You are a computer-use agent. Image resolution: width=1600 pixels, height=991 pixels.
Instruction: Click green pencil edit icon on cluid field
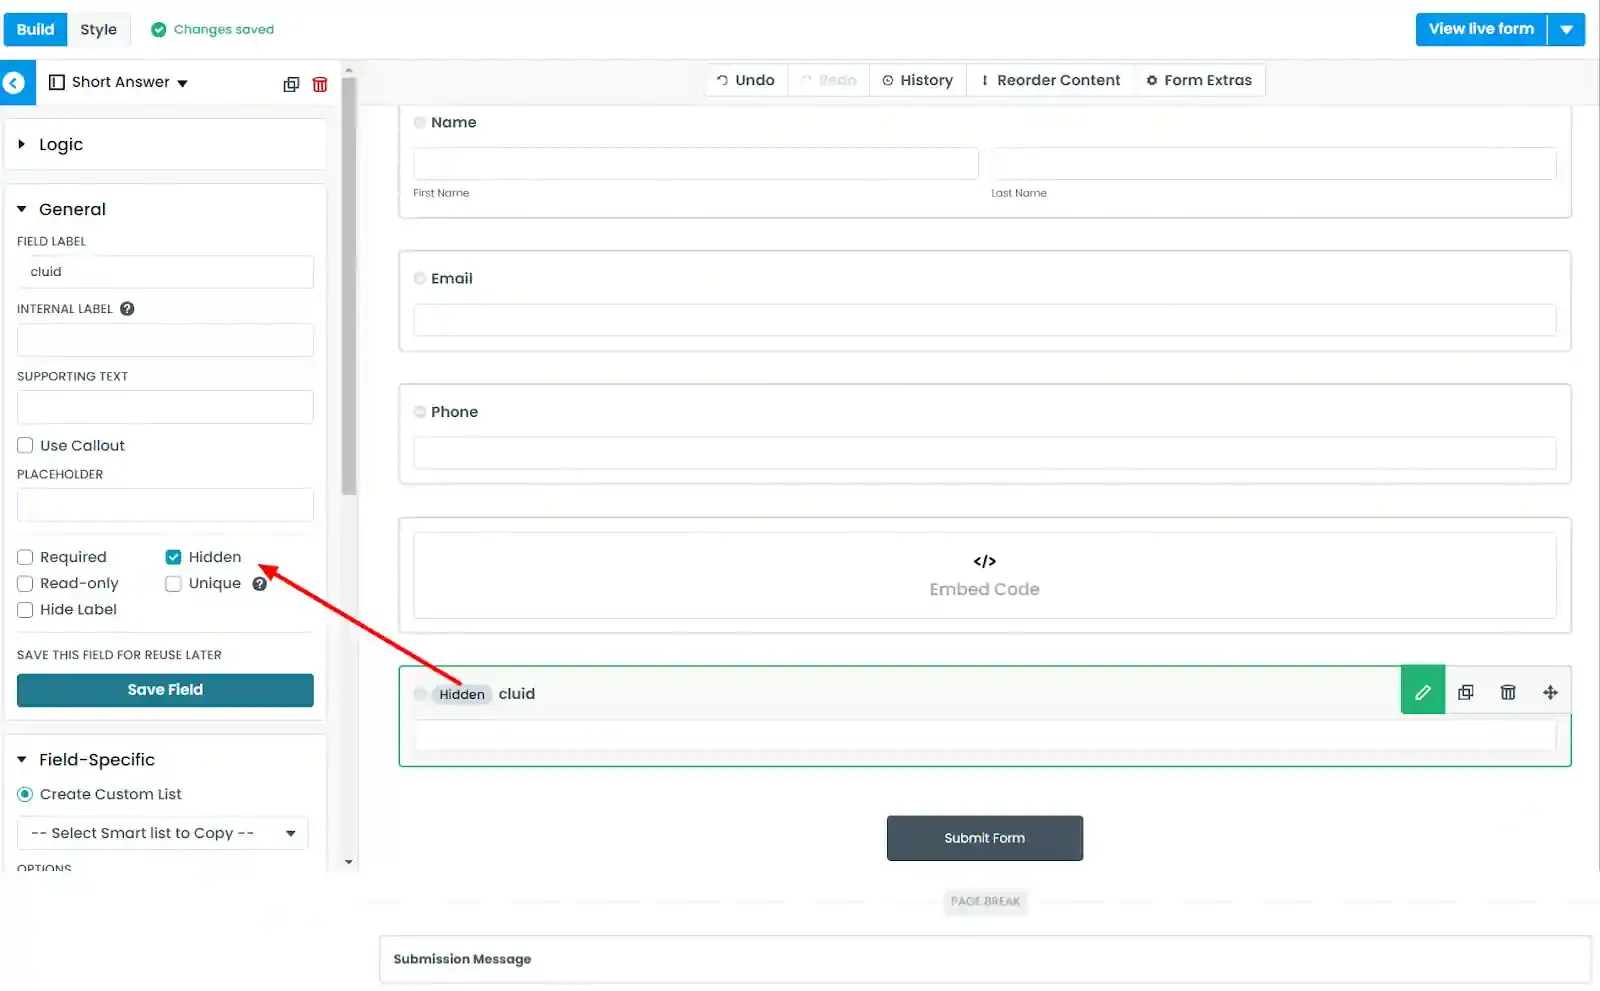coord(1423,691)
